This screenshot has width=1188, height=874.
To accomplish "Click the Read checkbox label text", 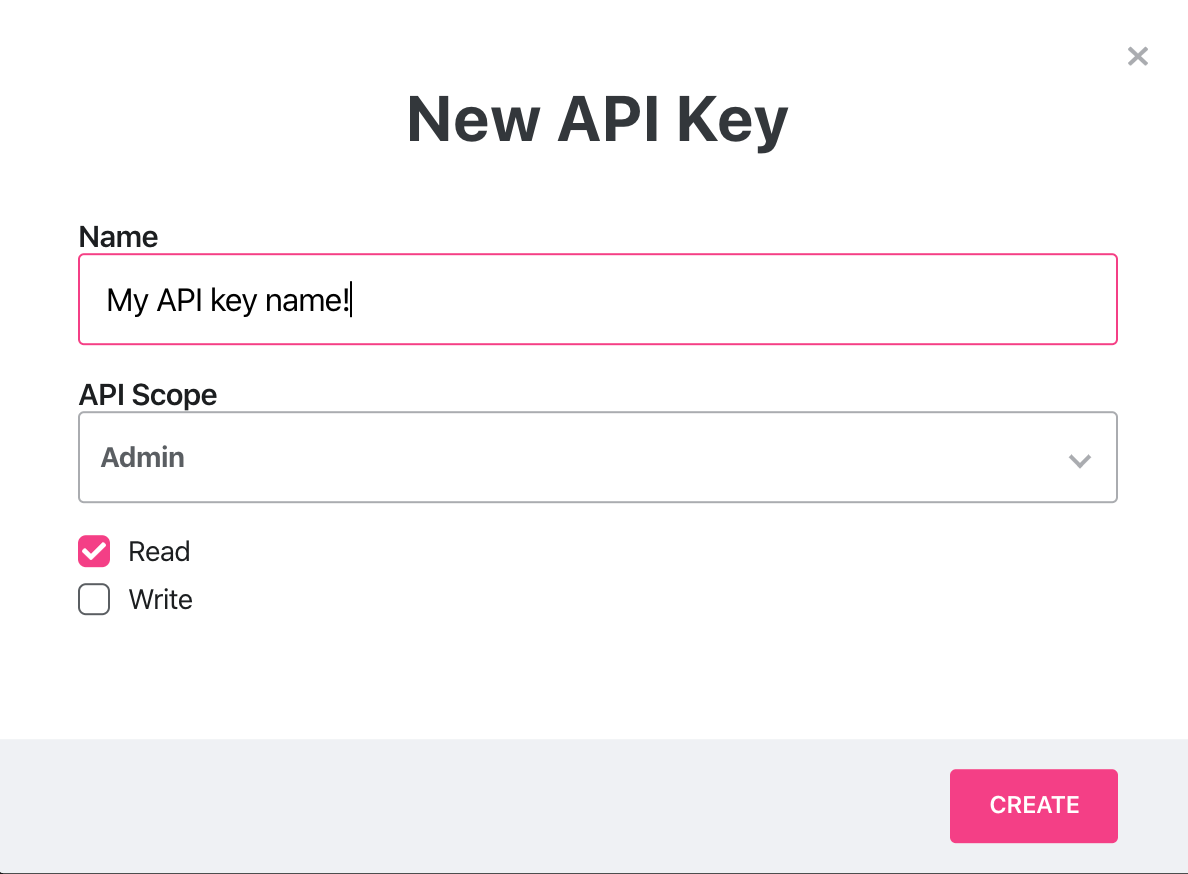I will pyautogui.click(x=159, y=552).
